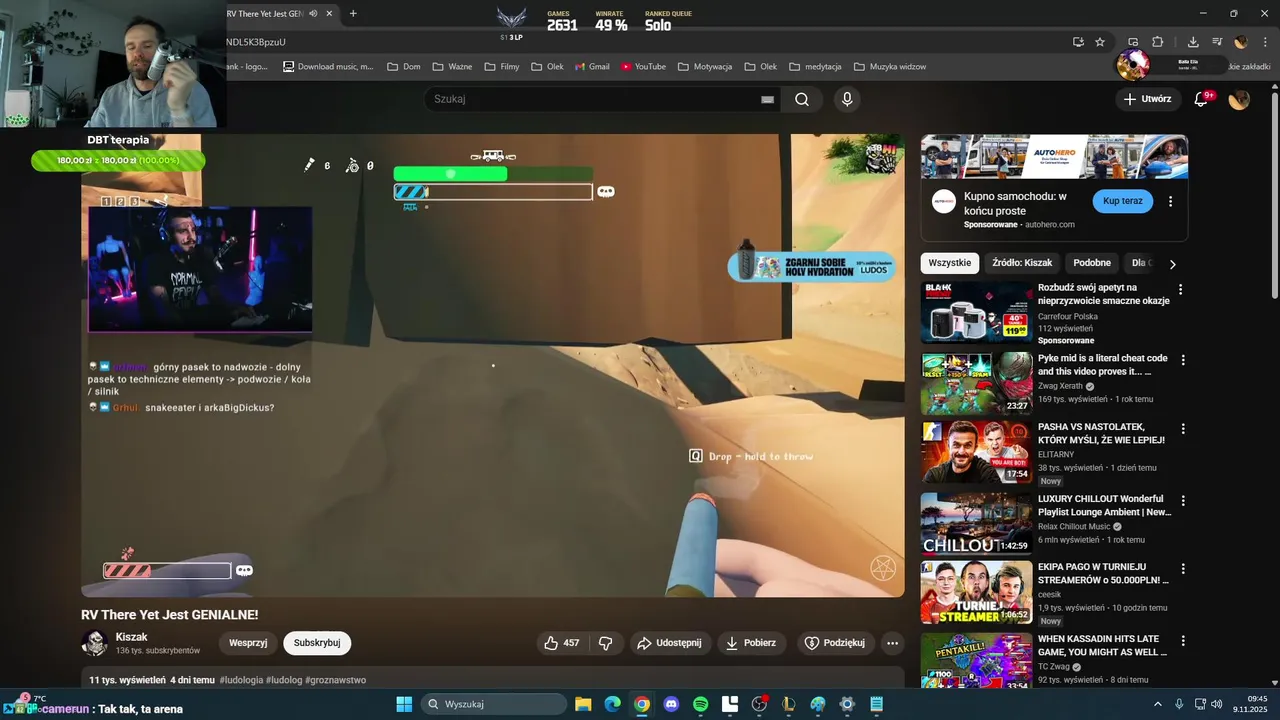Select the Podobne filter chip
The image size is (1280, 720).
[x=1092, y=263]
